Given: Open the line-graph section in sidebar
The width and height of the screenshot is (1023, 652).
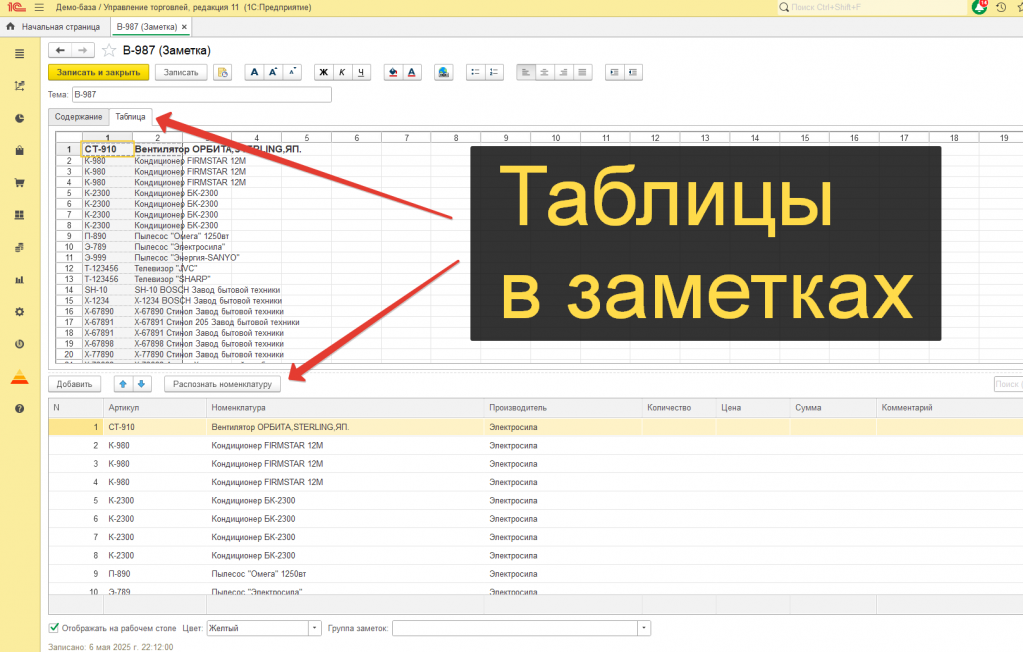Looking at the screenshot, I should (20, 86).
